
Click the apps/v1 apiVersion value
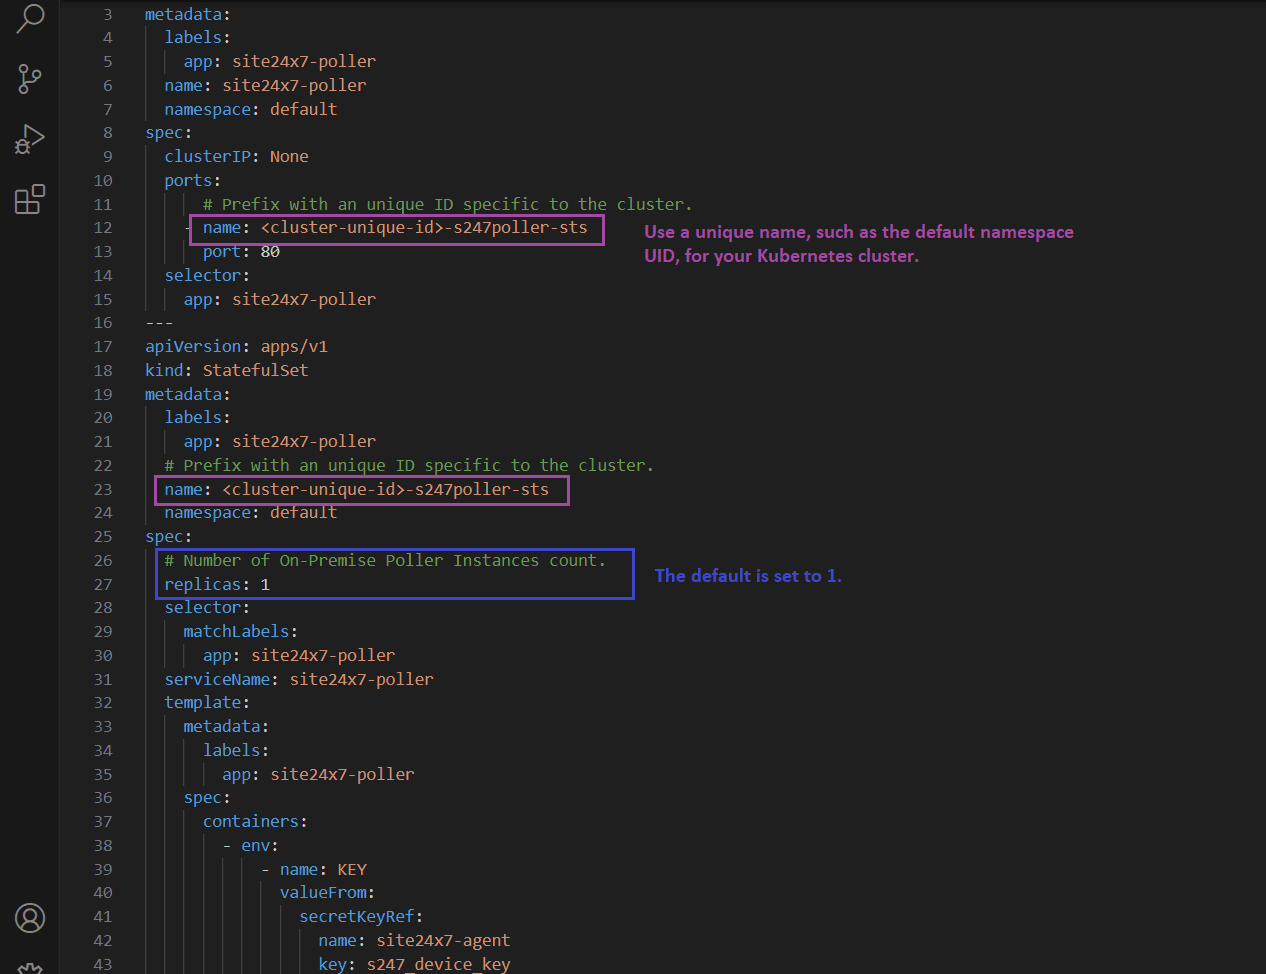[x=294, y=346]
